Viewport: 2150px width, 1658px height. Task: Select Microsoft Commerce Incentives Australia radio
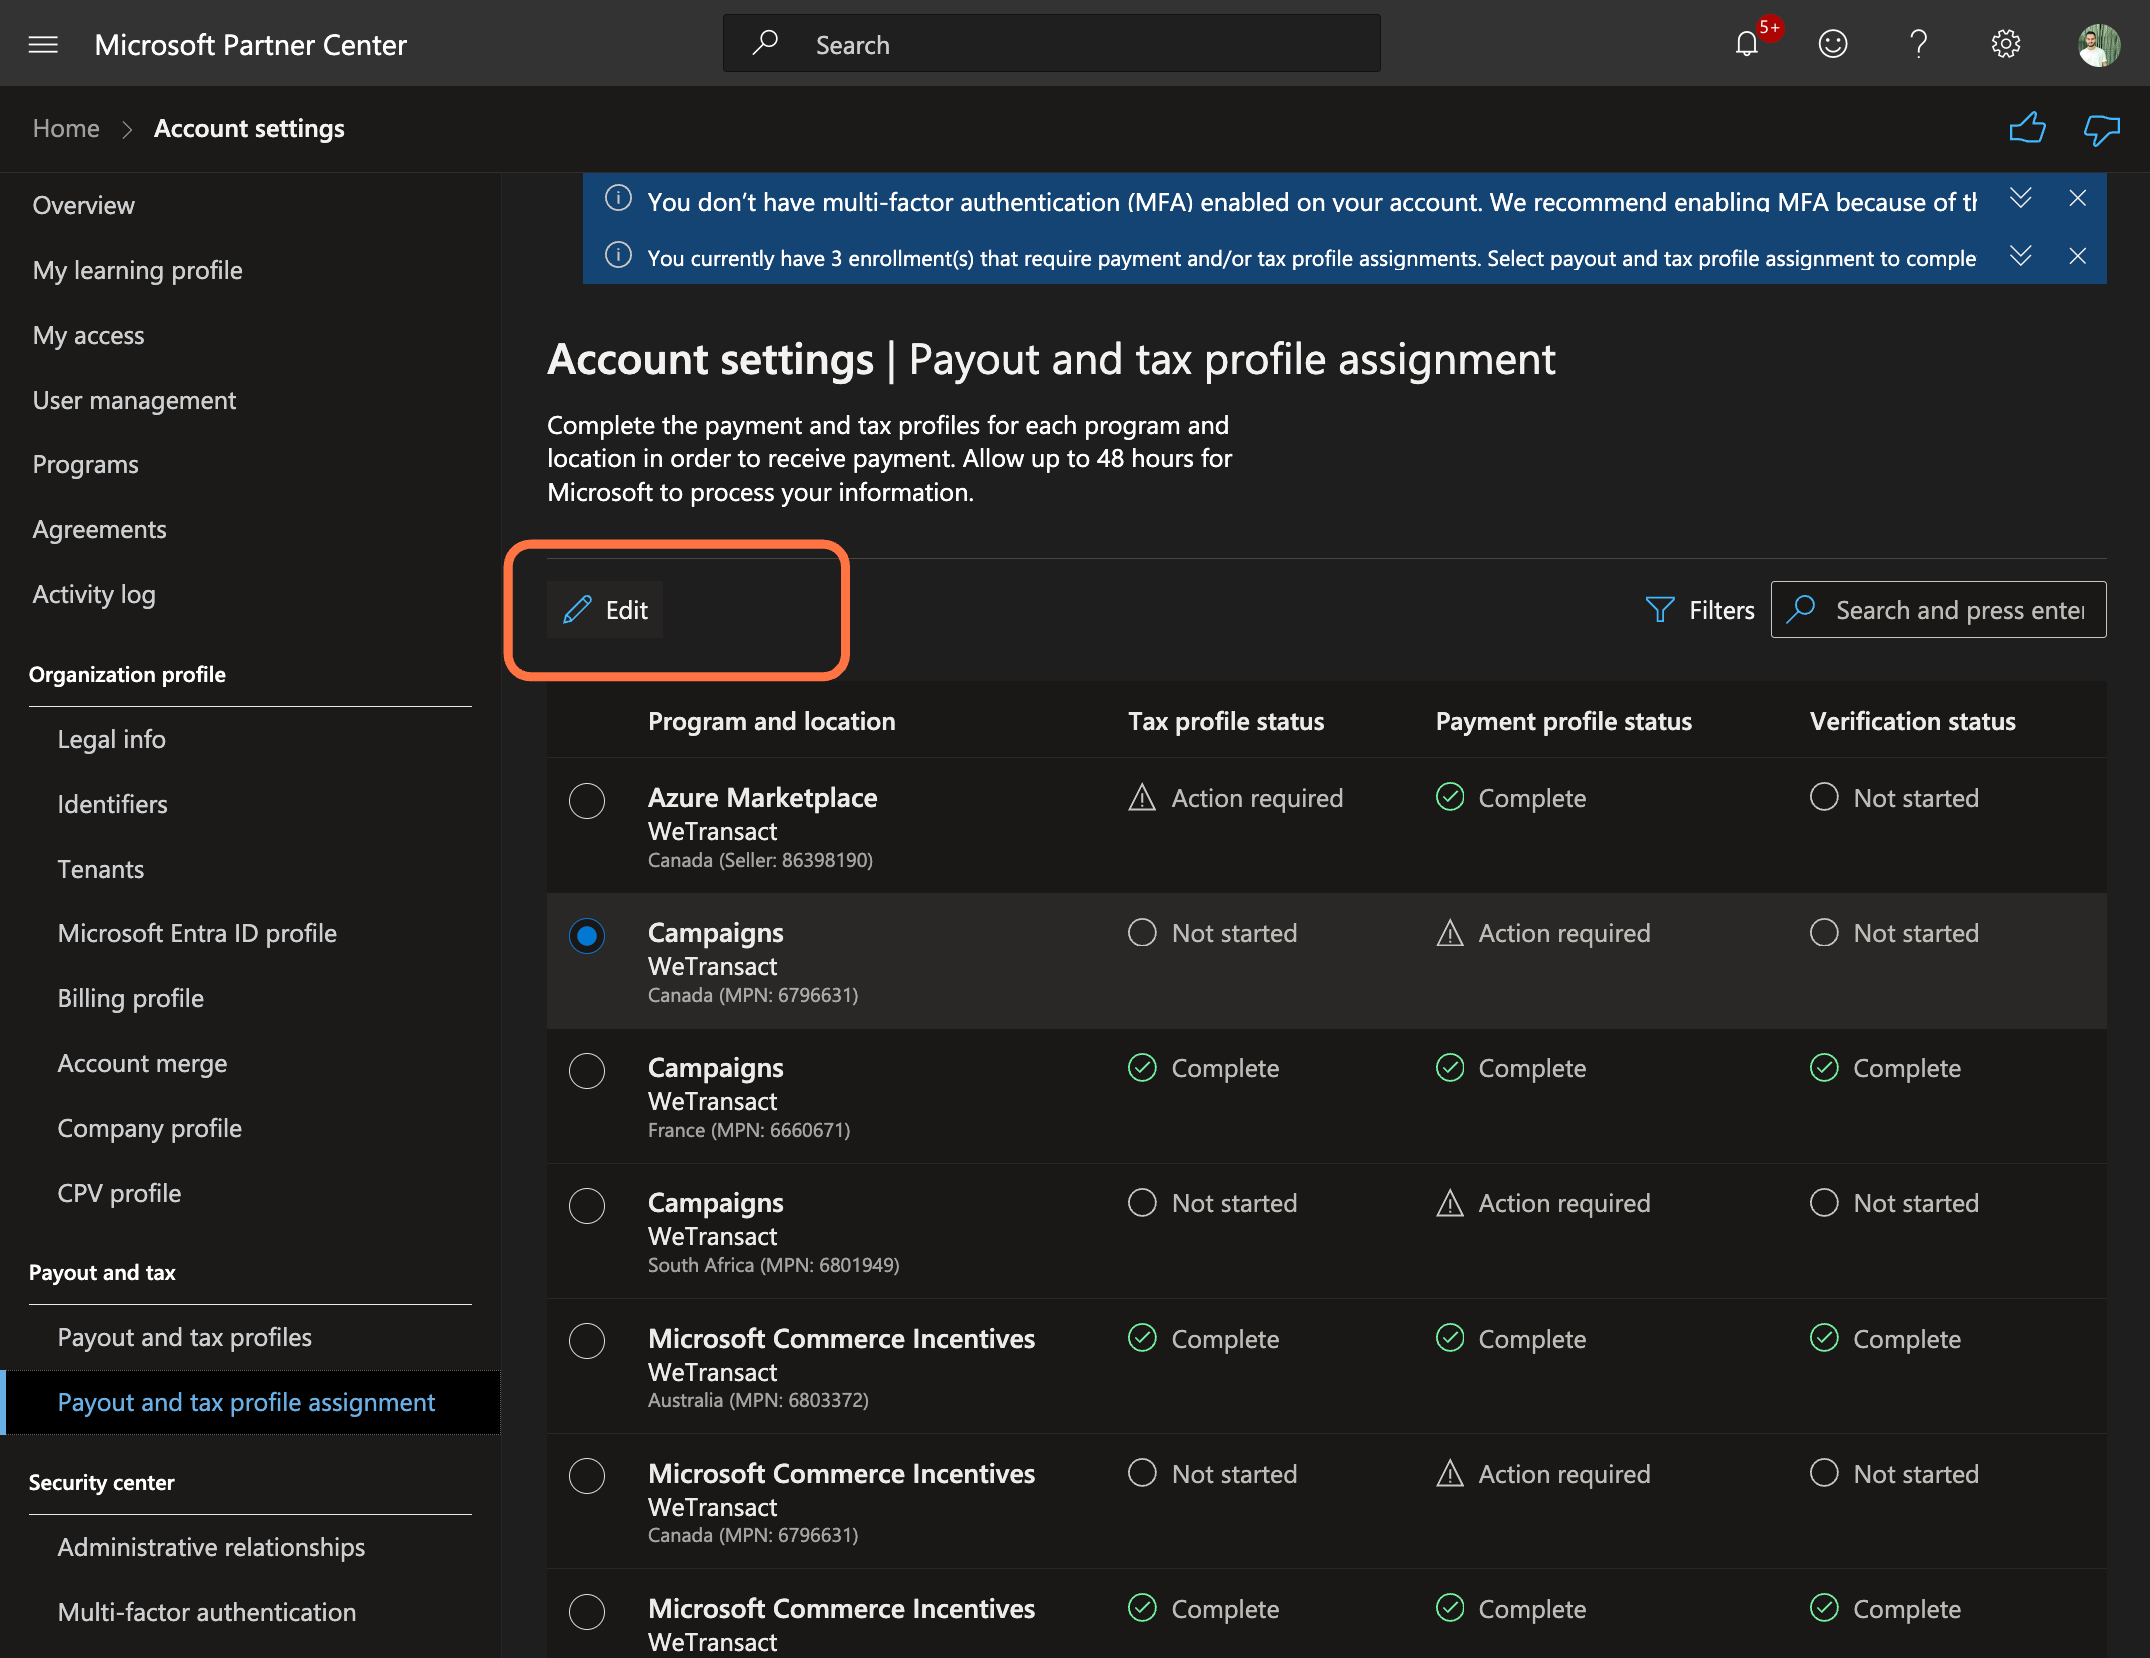[x=587, y=1341]
